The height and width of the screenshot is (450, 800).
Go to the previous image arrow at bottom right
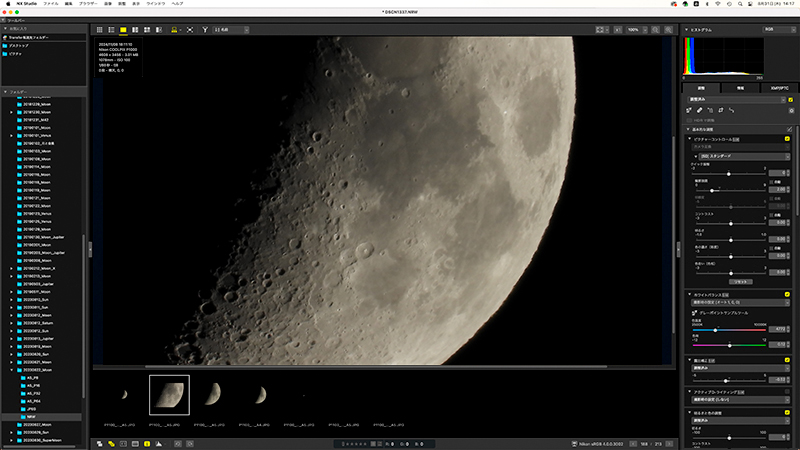633,444
